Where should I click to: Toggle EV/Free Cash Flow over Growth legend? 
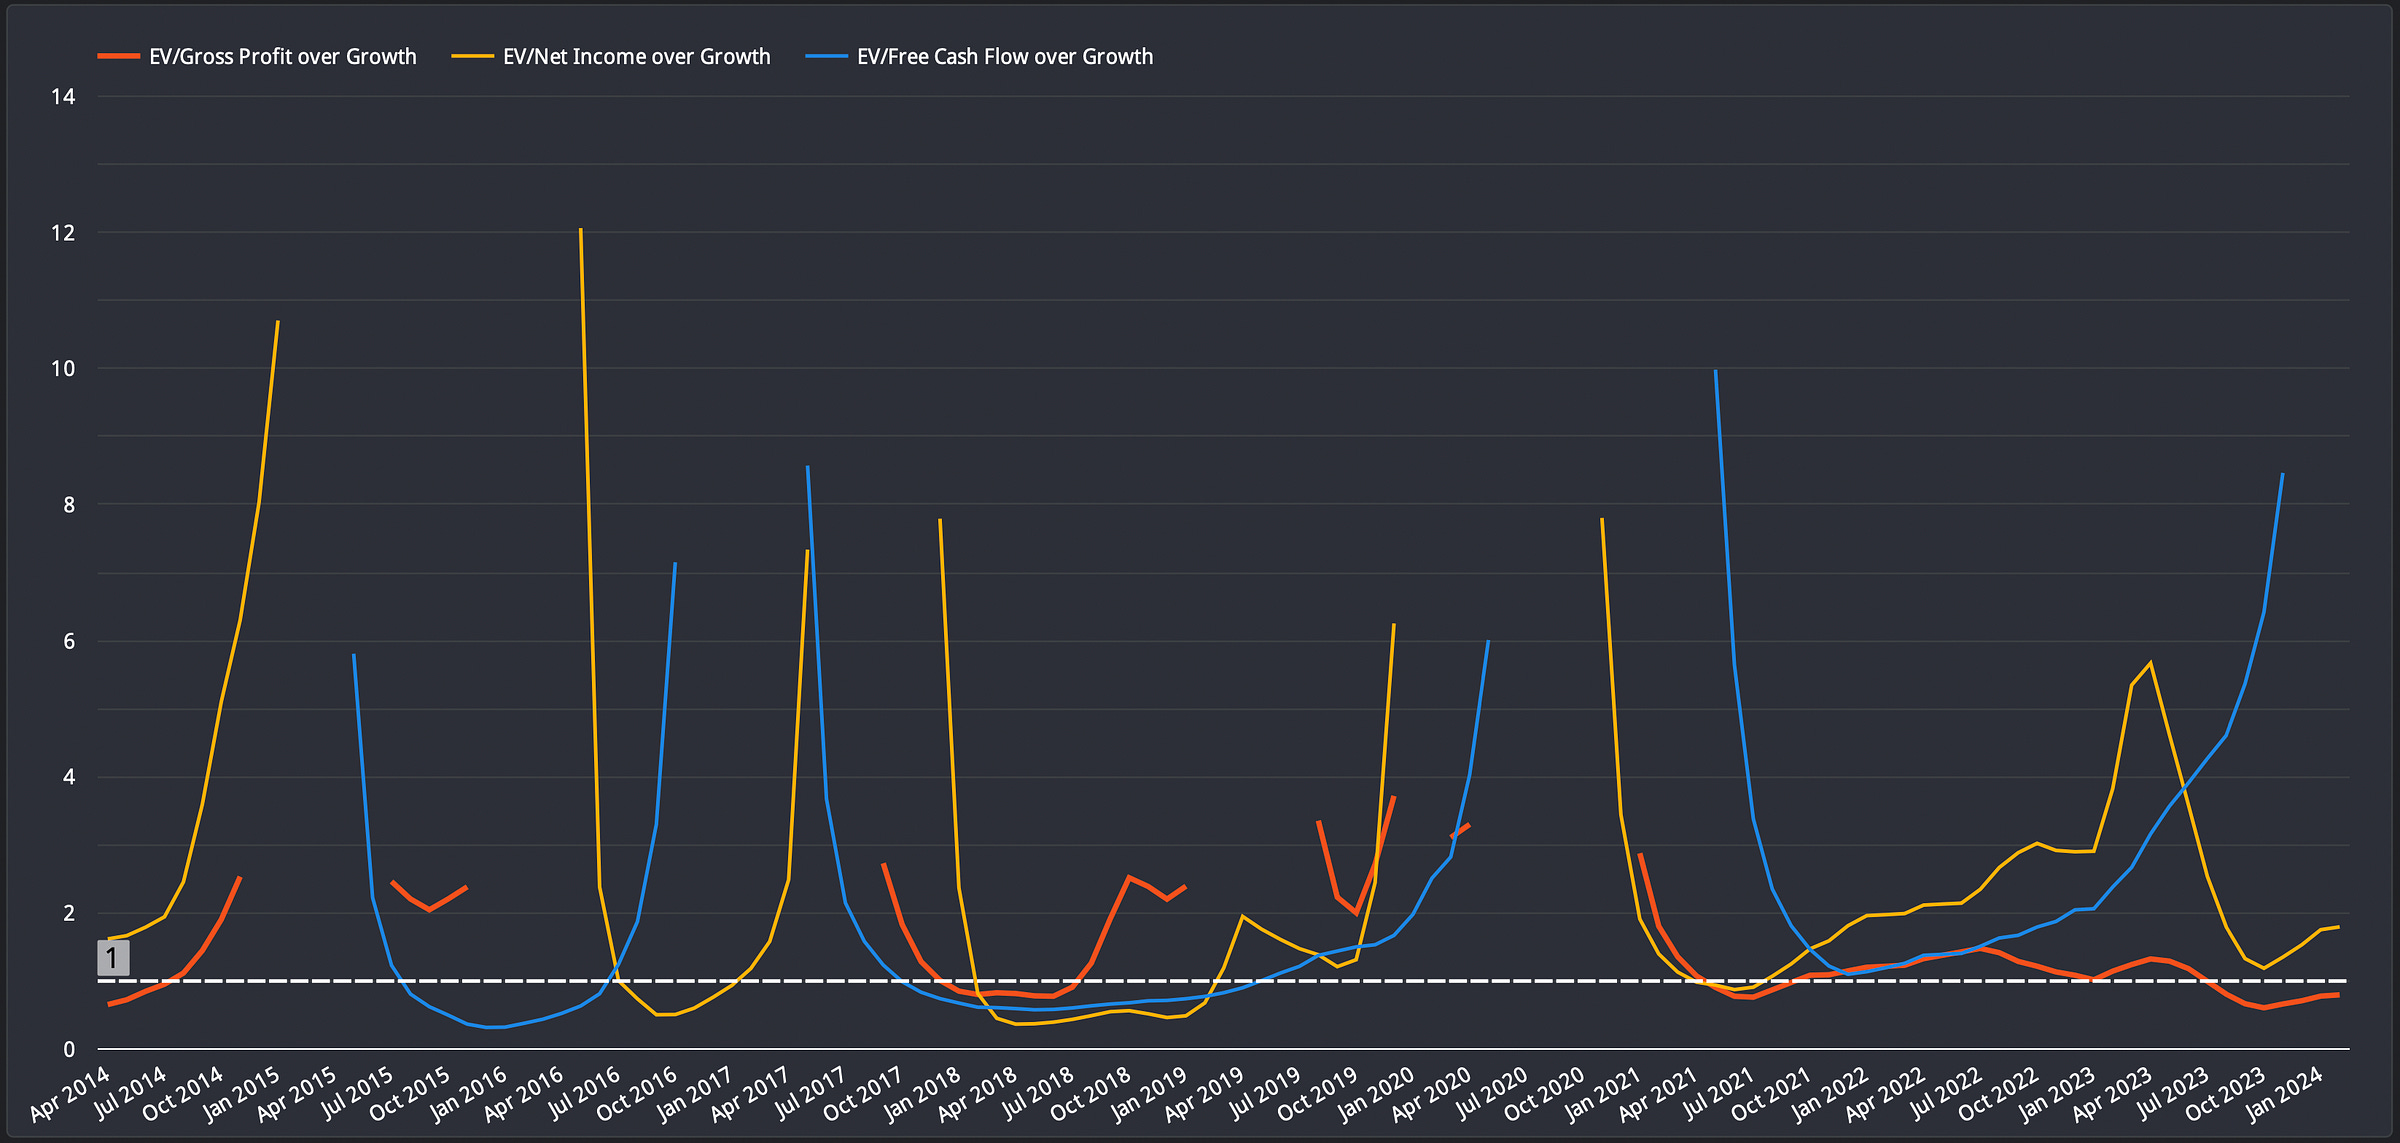point(1004,57)
